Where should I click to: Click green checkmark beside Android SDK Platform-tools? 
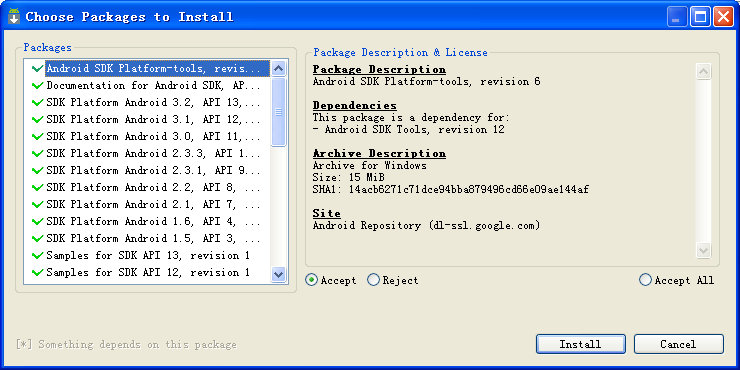click(38, 68)
